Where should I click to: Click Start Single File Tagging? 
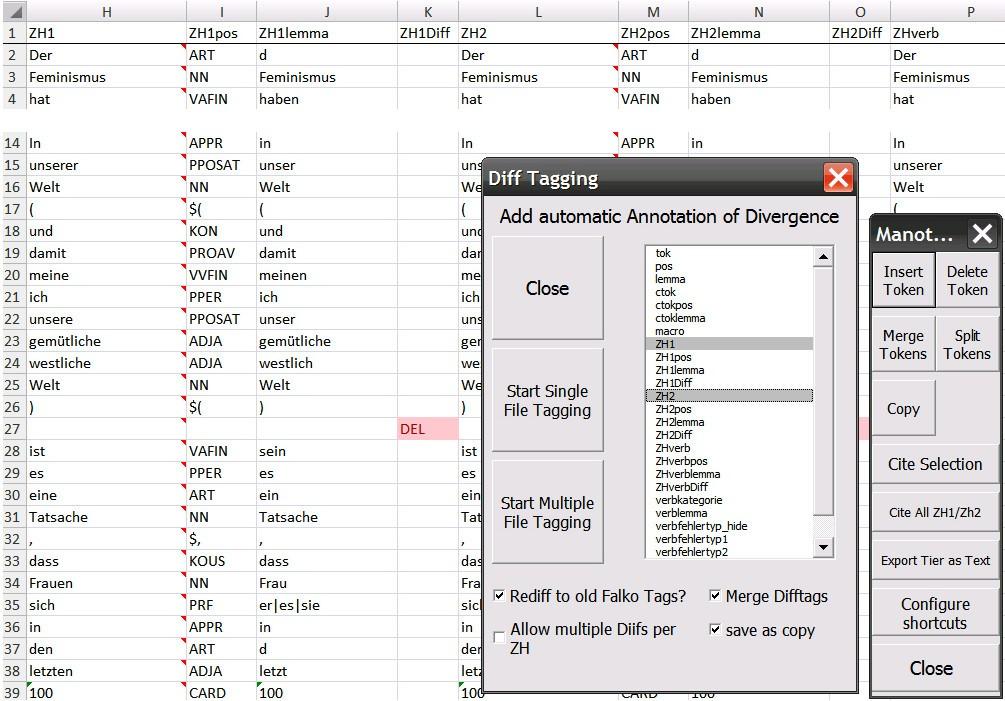(x=547, y=400)
